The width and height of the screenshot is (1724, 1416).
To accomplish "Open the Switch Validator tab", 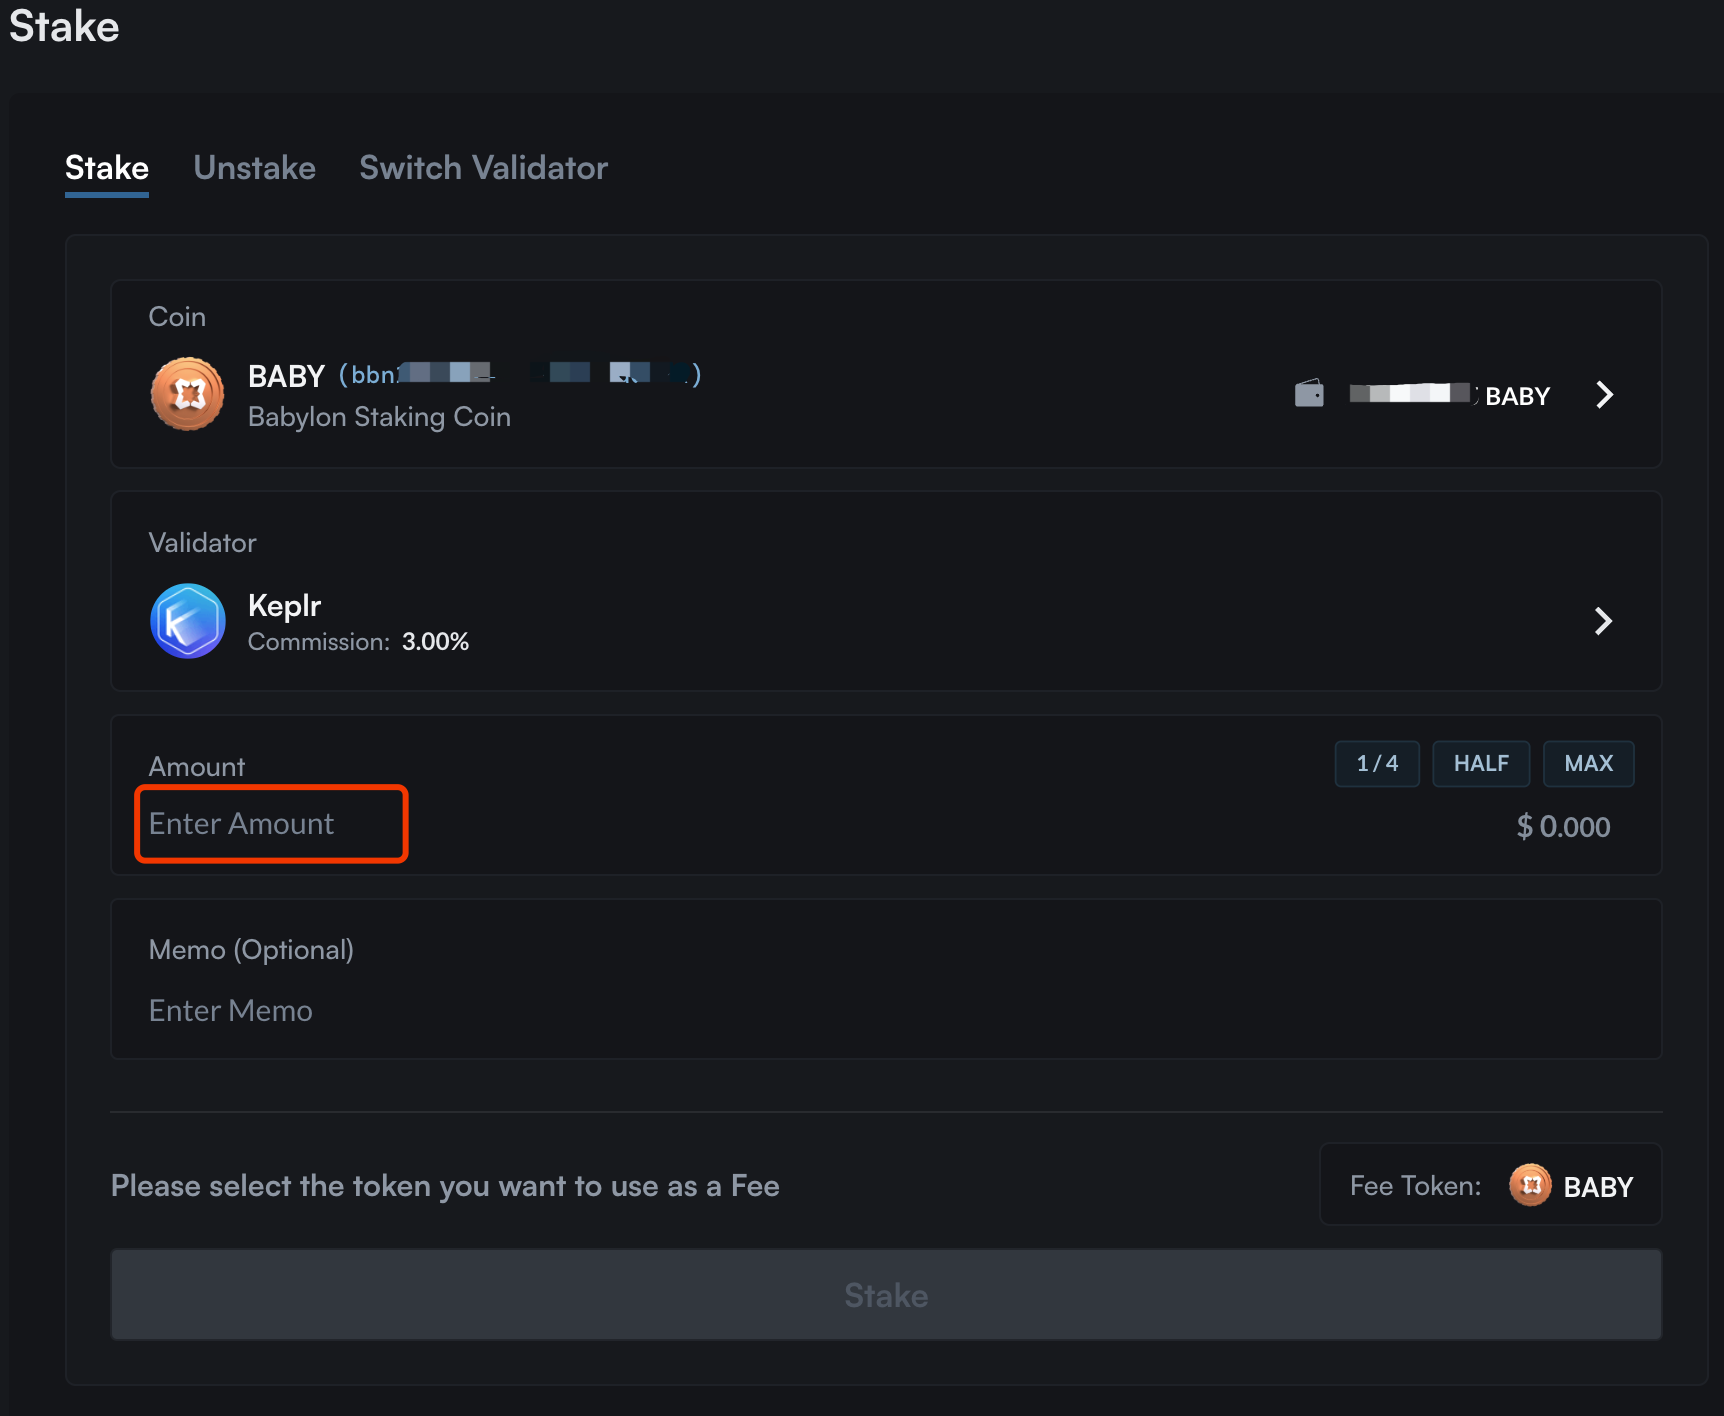I will point(483,168).
